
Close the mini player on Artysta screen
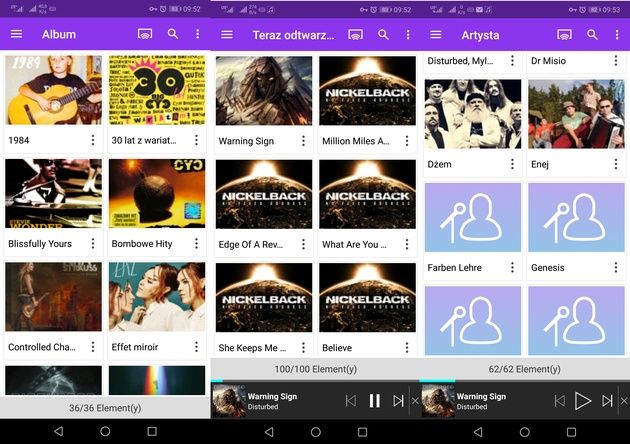pos(624,401)
